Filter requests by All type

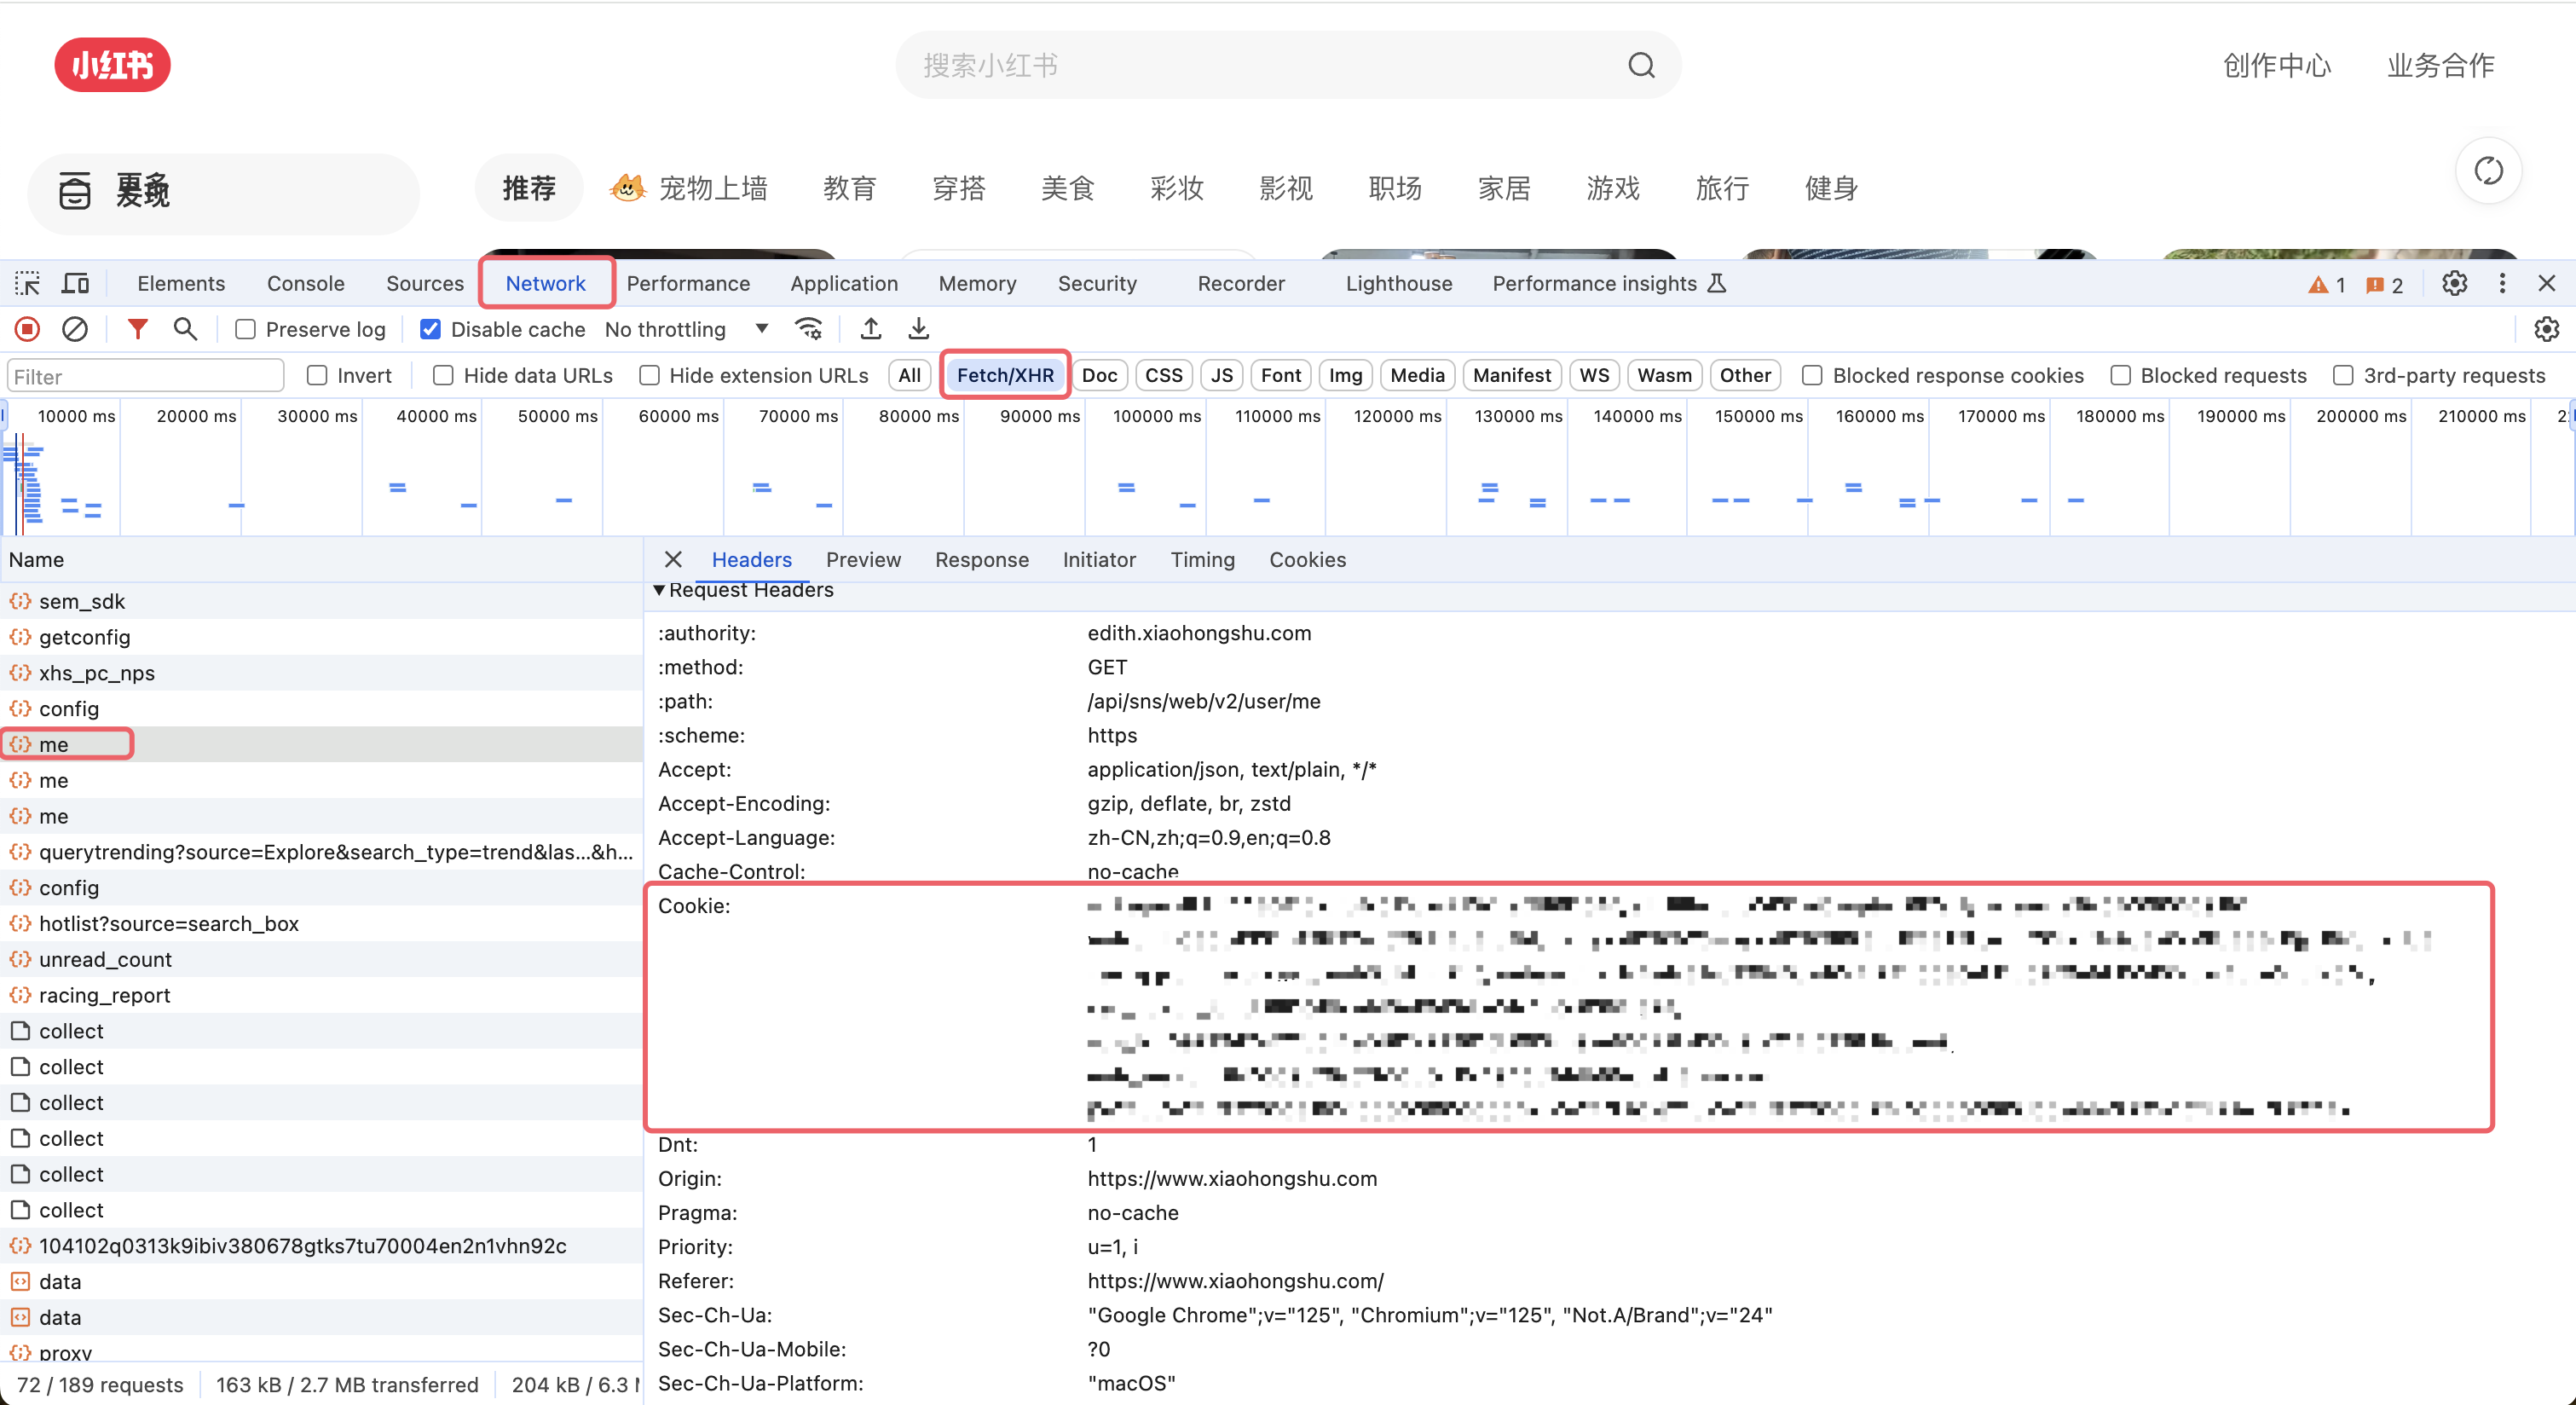click(909, 375)
